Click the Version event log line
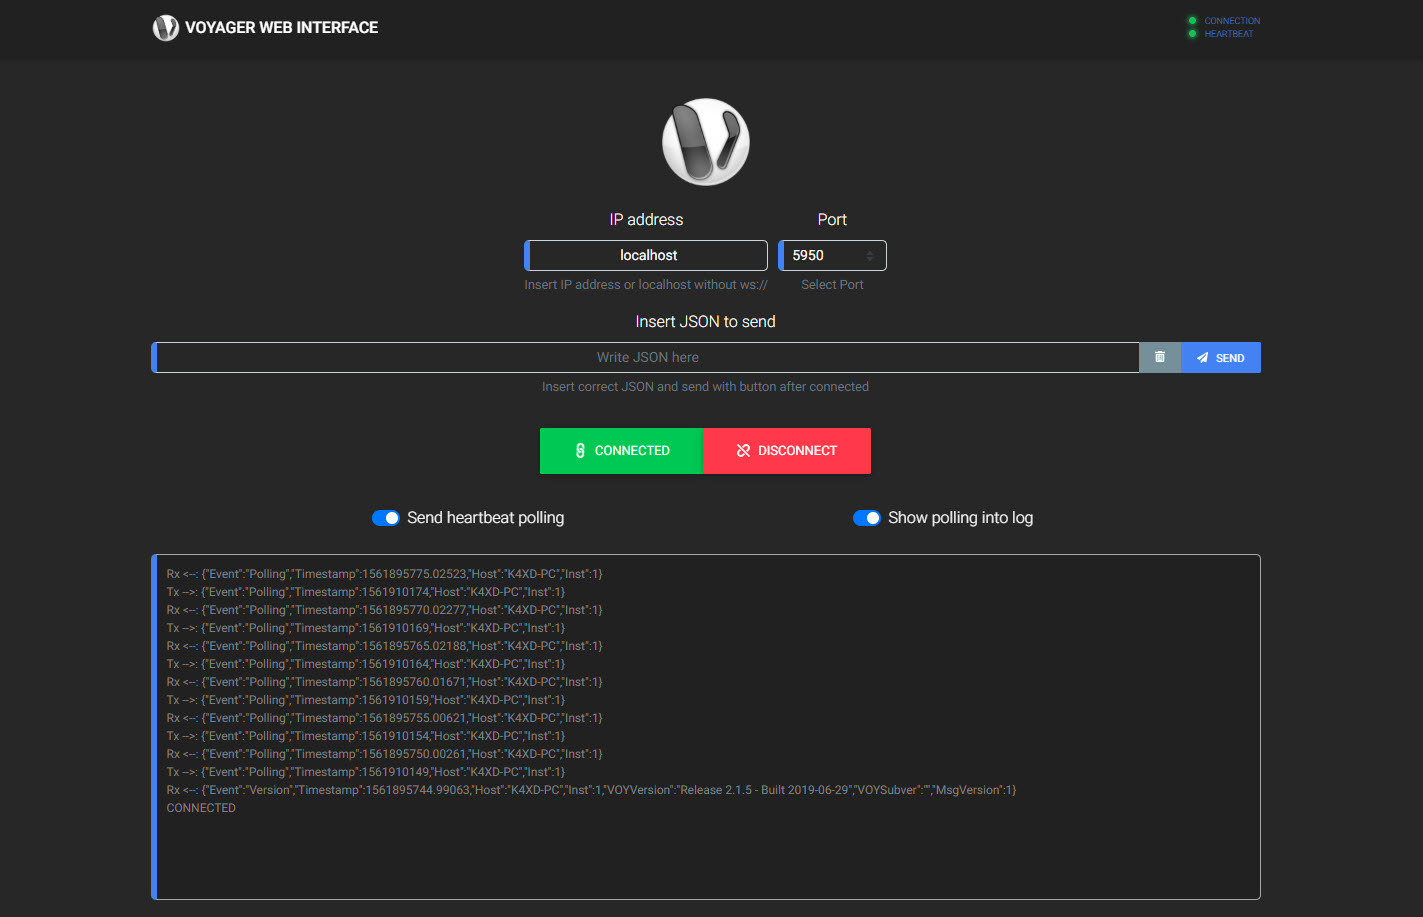The width and height of the screenshot is (1423, 917). coord(591,790)
